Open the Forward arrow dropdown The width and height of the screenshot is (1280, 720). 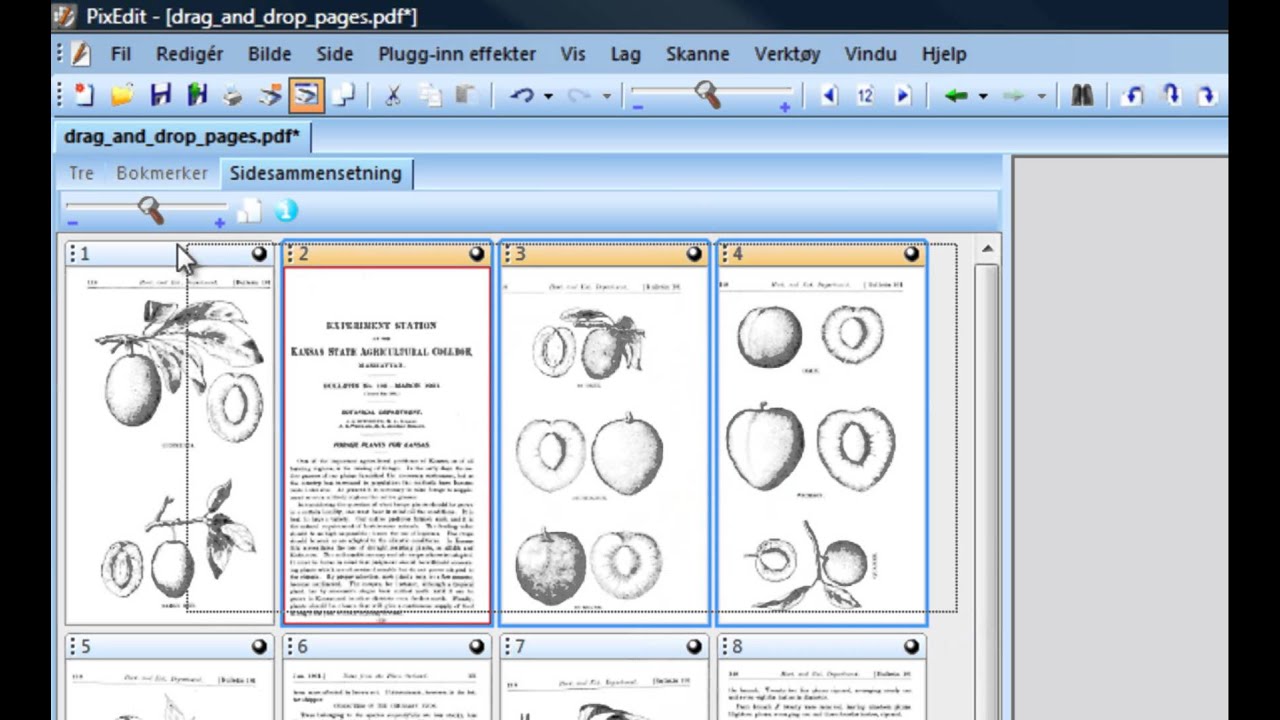(x=1041, y=97)
